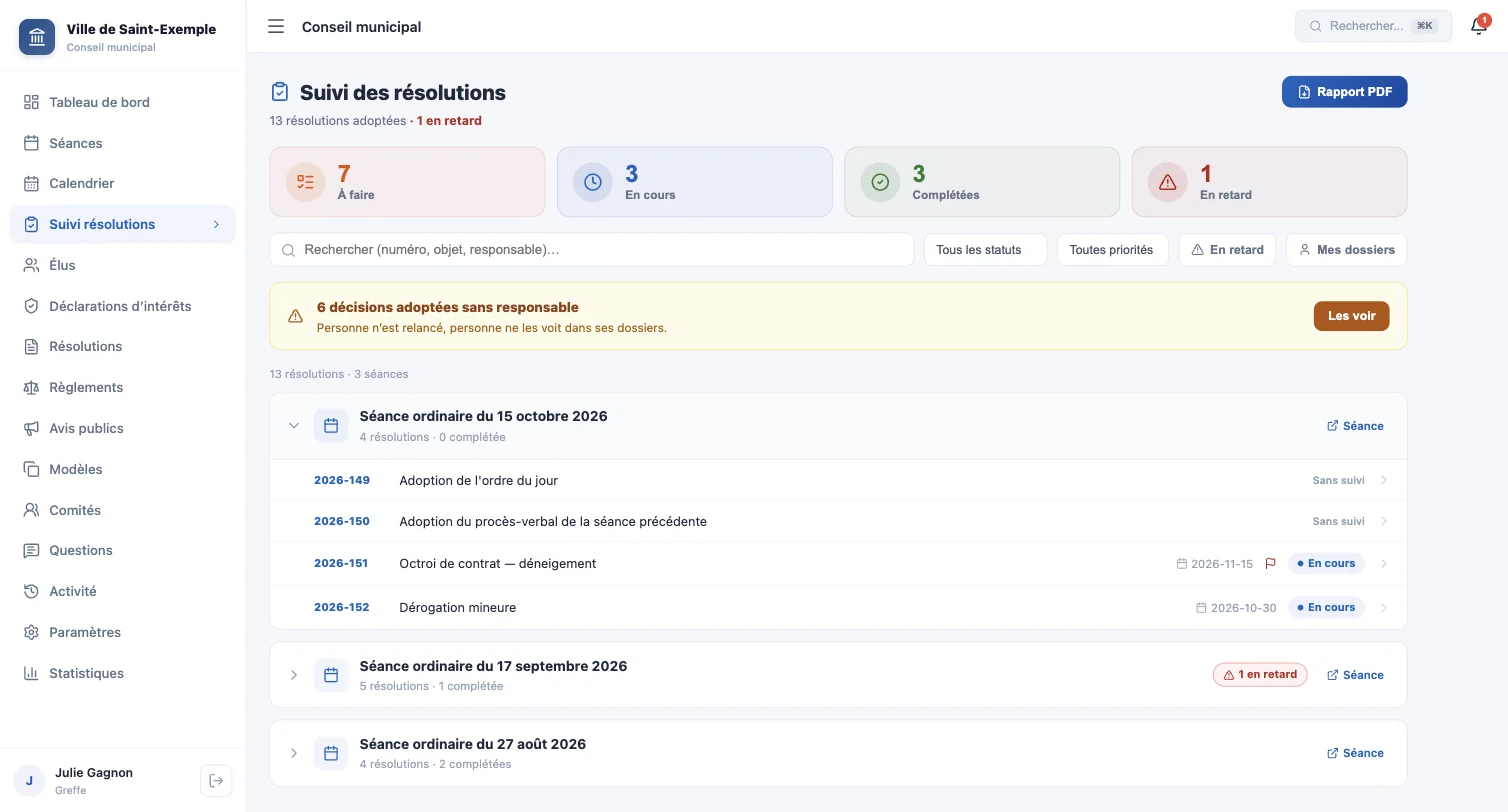Screen dimensions: 1508x812
Task: Click calendar icon of the 27 août séance
Action: [x=331, y=753]
